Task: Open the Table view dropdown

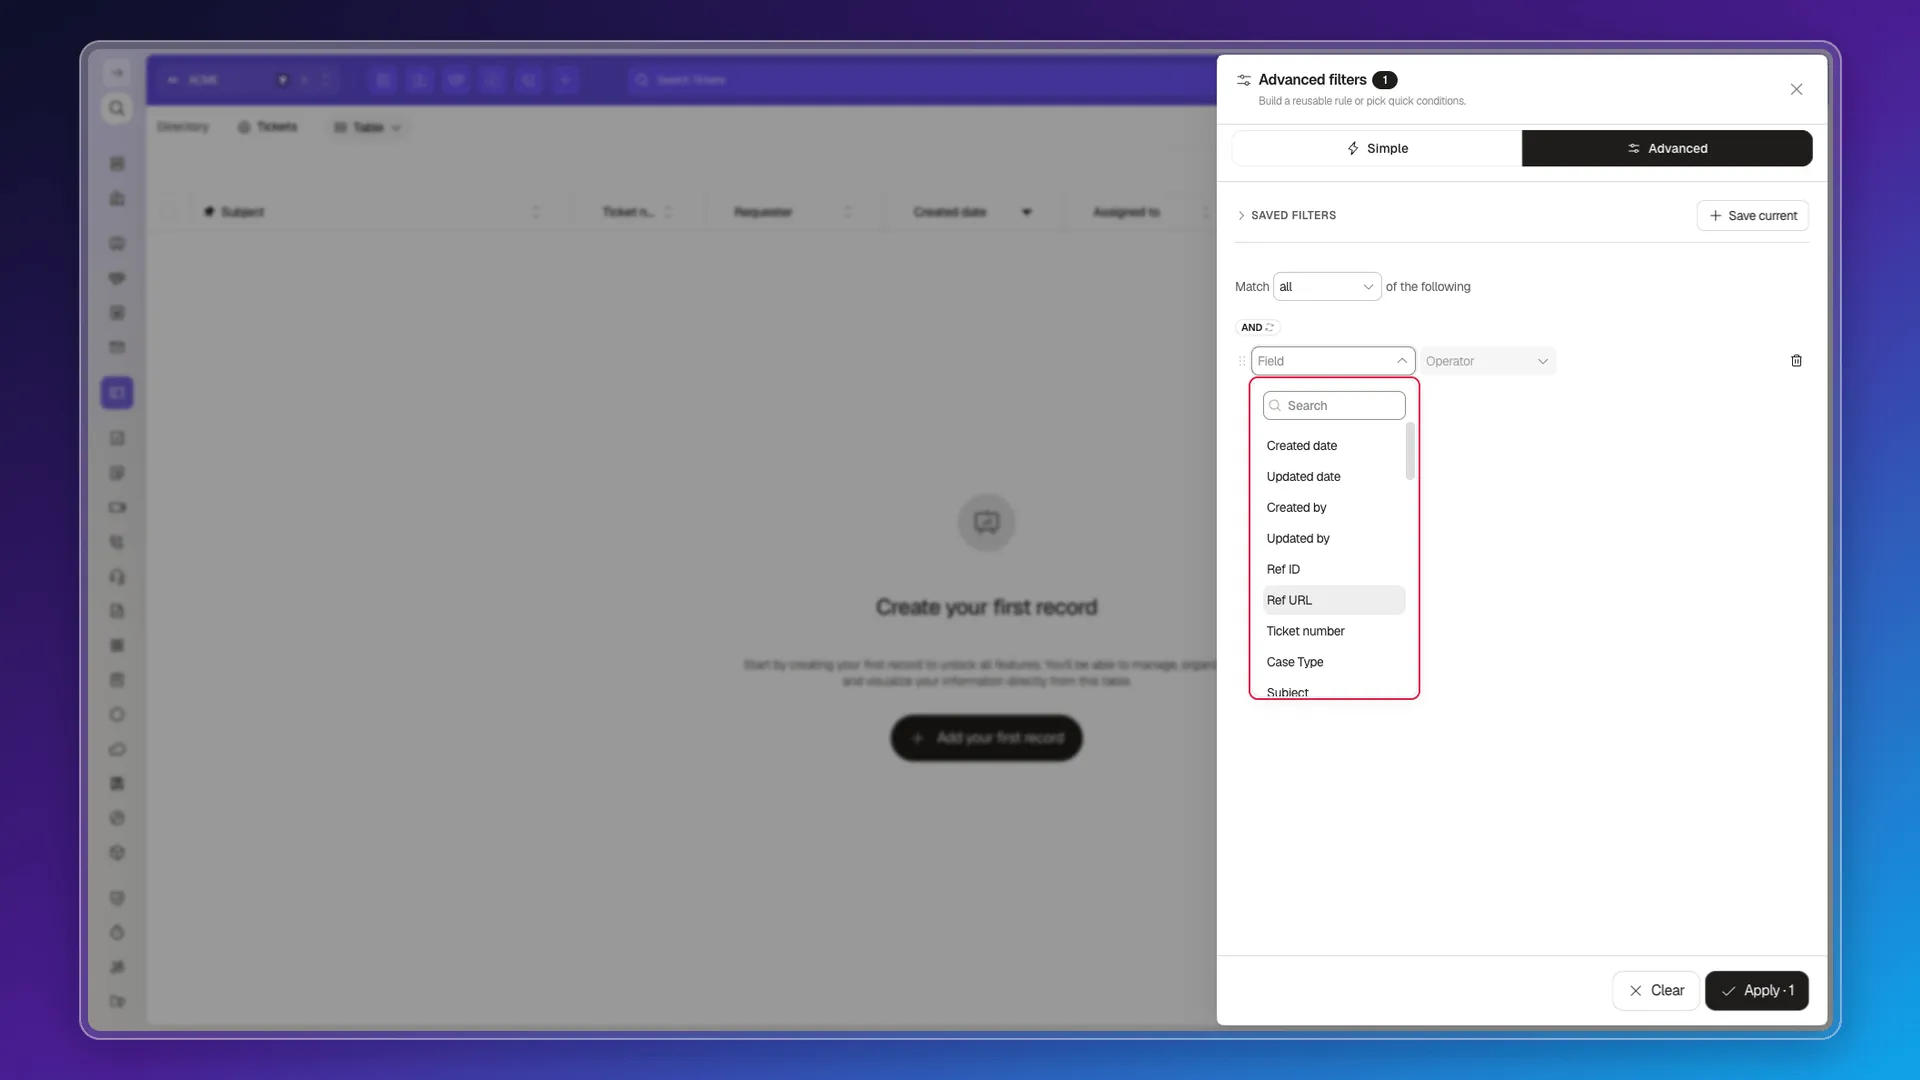Action: (367, 127)
